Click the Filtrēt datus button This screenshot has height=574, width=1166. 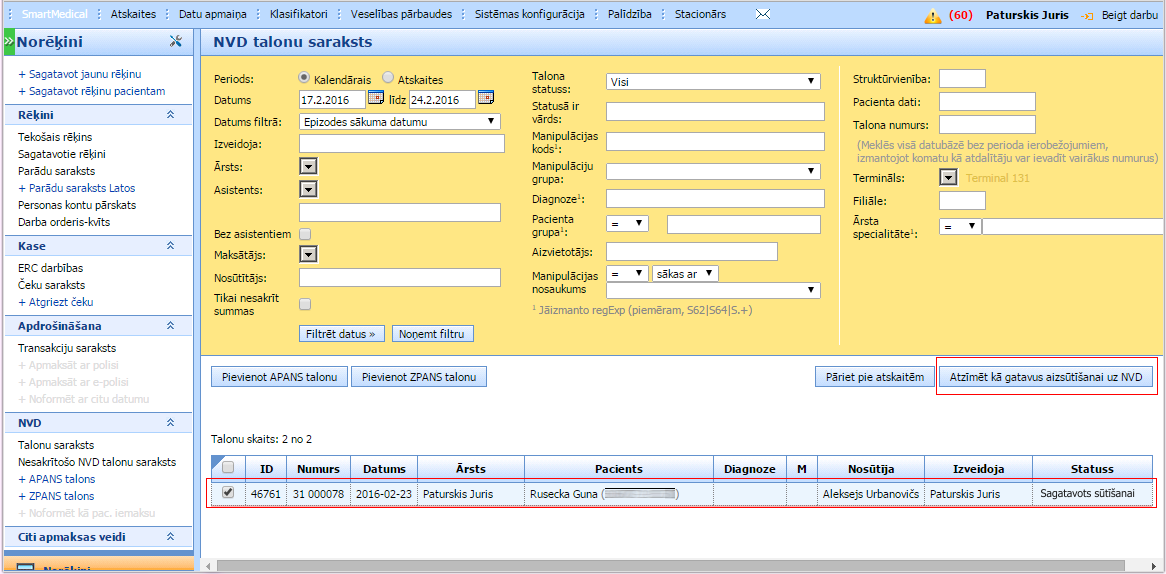(342, 334)
